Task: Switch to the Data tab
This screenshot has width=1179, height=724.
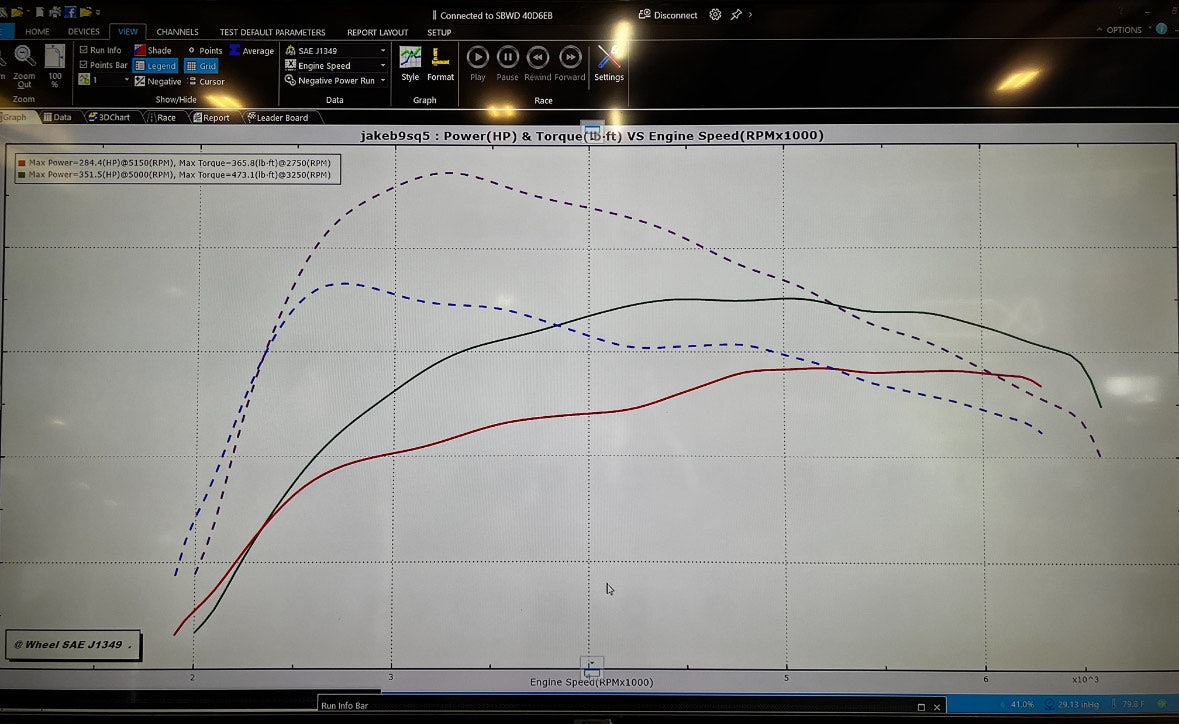Action: pyautogui.click(x=58, y=116)
